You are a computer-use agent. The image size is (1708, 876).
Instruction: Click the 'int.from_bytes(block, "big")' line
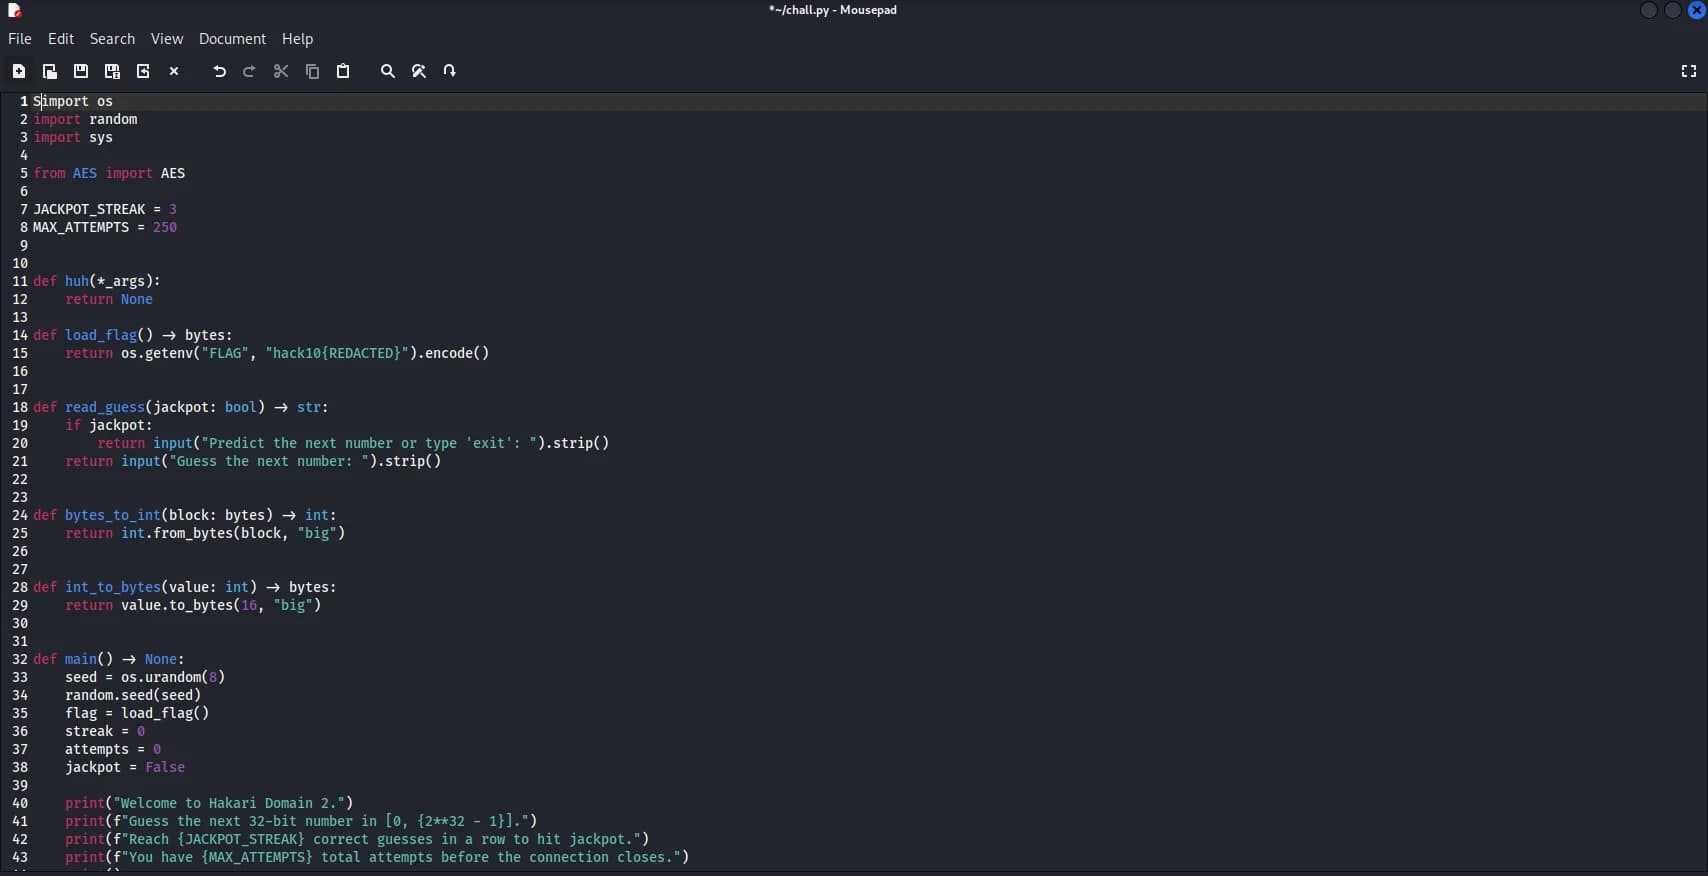(x=205, y=533)
